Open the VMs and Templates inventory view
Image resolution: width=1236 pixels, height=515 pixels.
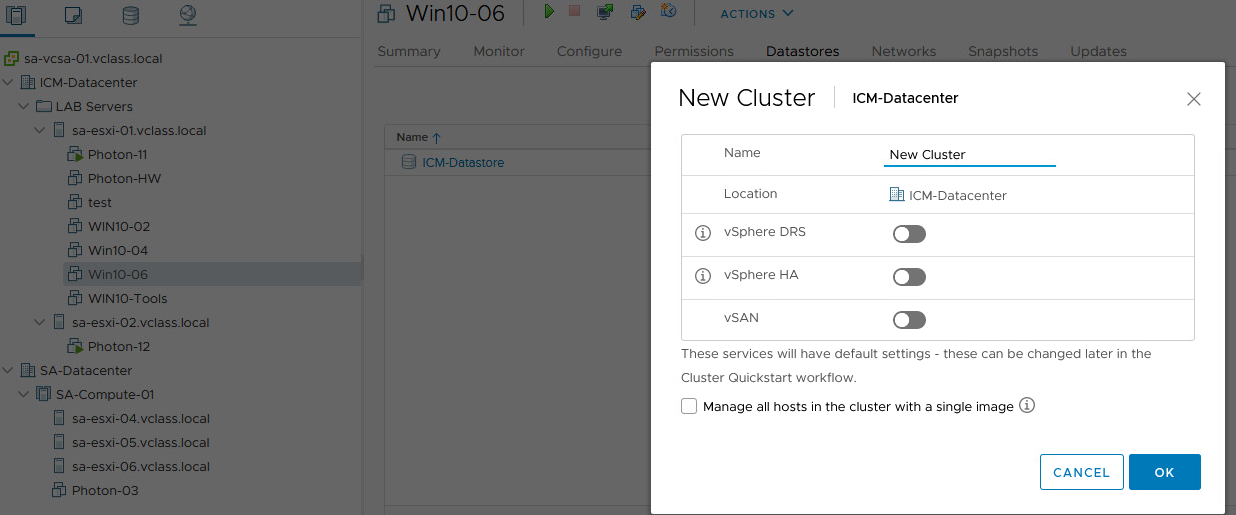point(73,15)
